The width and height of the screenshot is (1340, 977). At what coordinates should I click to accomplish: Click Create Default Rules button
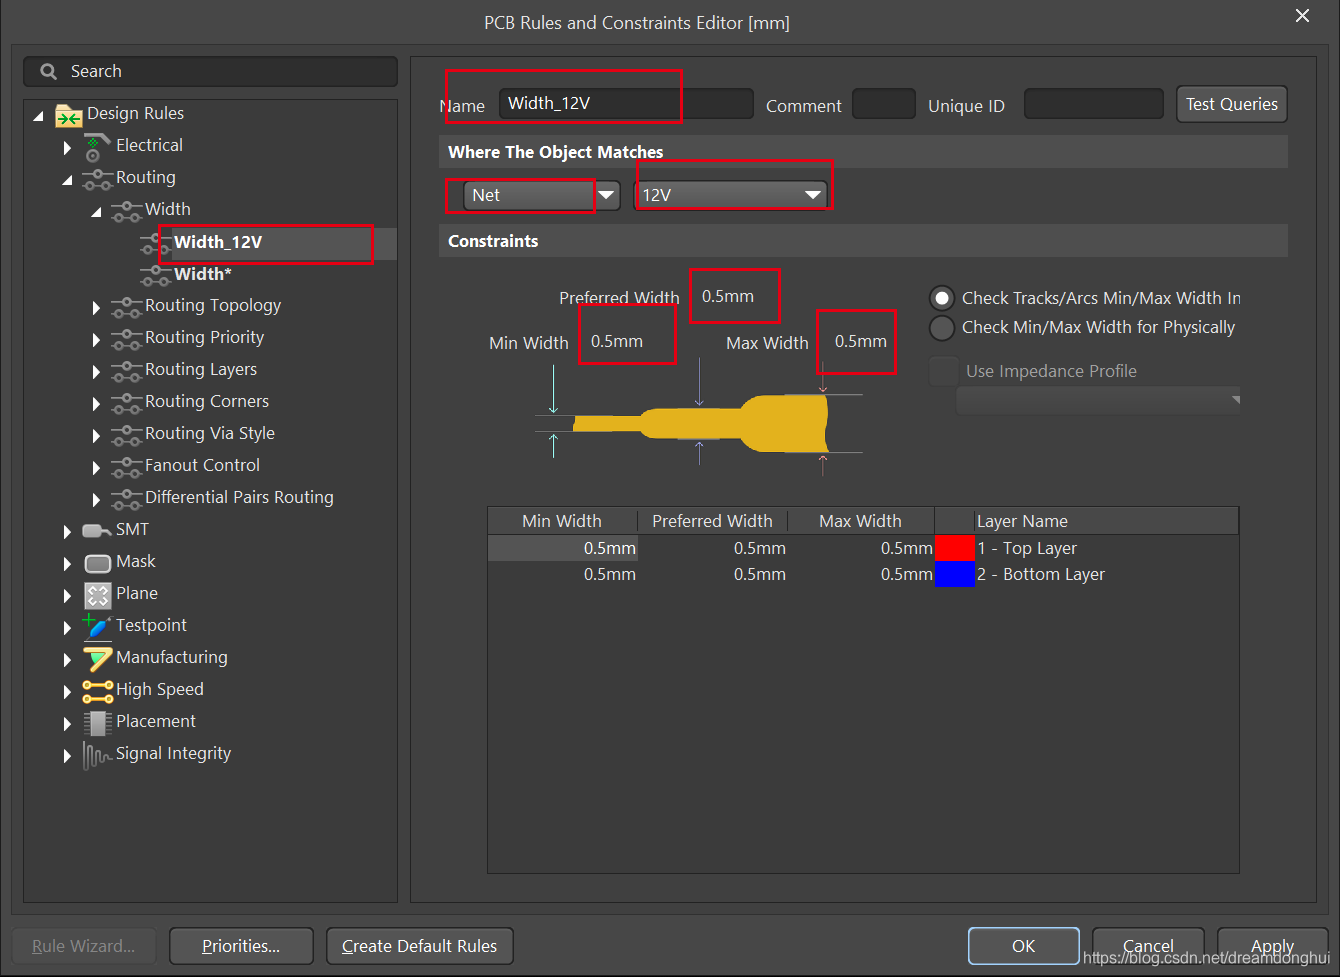click(420, 946)
